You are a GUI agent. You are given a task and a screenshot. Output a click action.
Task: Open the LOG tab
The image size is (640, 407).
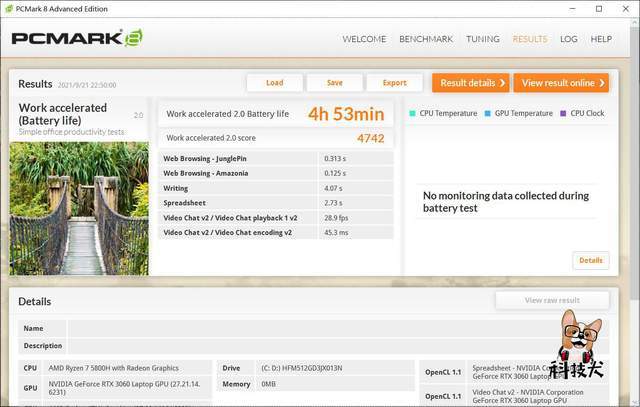click(x=569, y=39)
